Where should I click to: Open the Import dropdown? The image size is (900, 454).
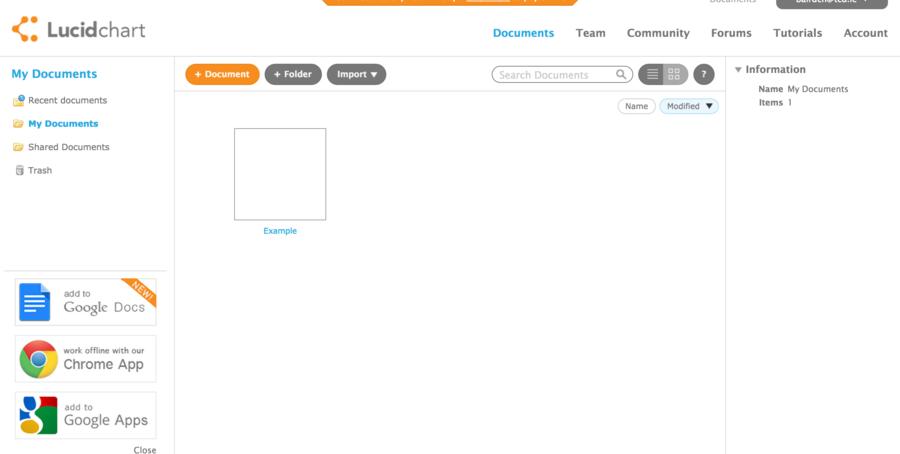[x=356, y=75]
